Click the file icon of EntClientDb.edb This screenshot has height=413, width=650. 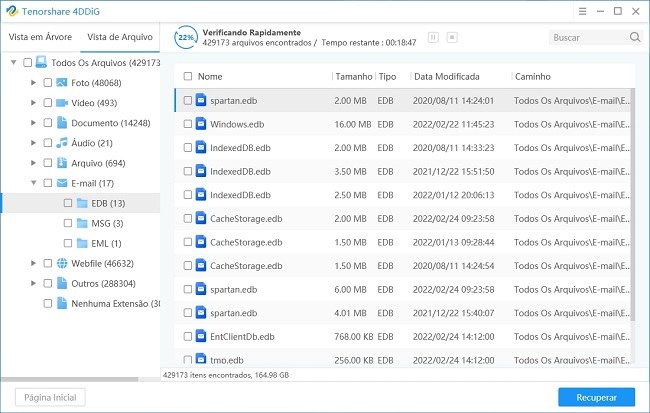(201, 336)
